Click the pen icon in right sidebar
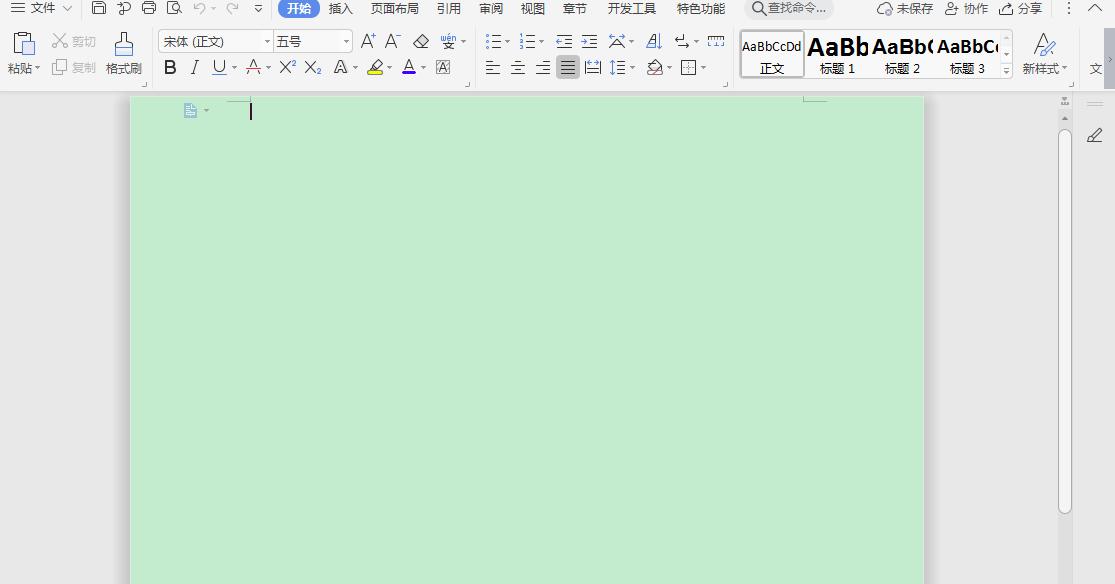 (x=1095, y=135)
